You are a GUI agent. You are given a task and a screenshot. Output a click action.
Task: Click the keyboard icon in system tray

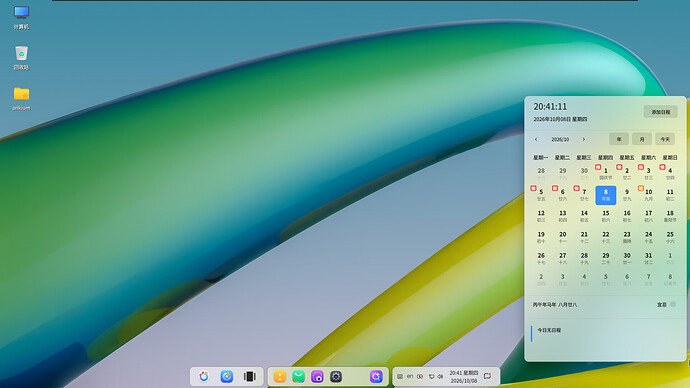[400, 376]
